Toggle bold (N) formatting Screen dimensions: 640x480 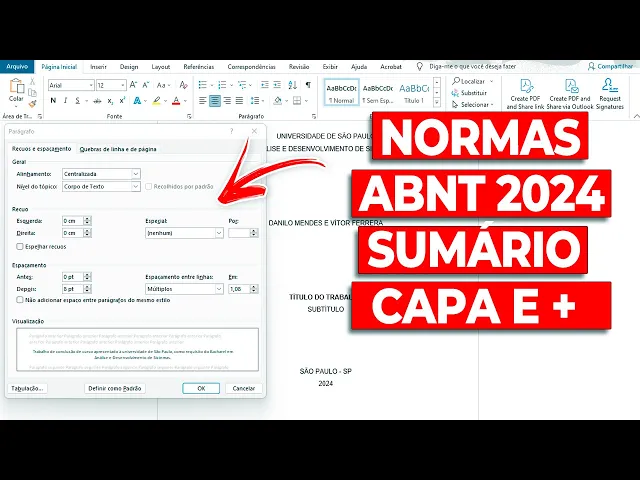click(x=53, y=100)
